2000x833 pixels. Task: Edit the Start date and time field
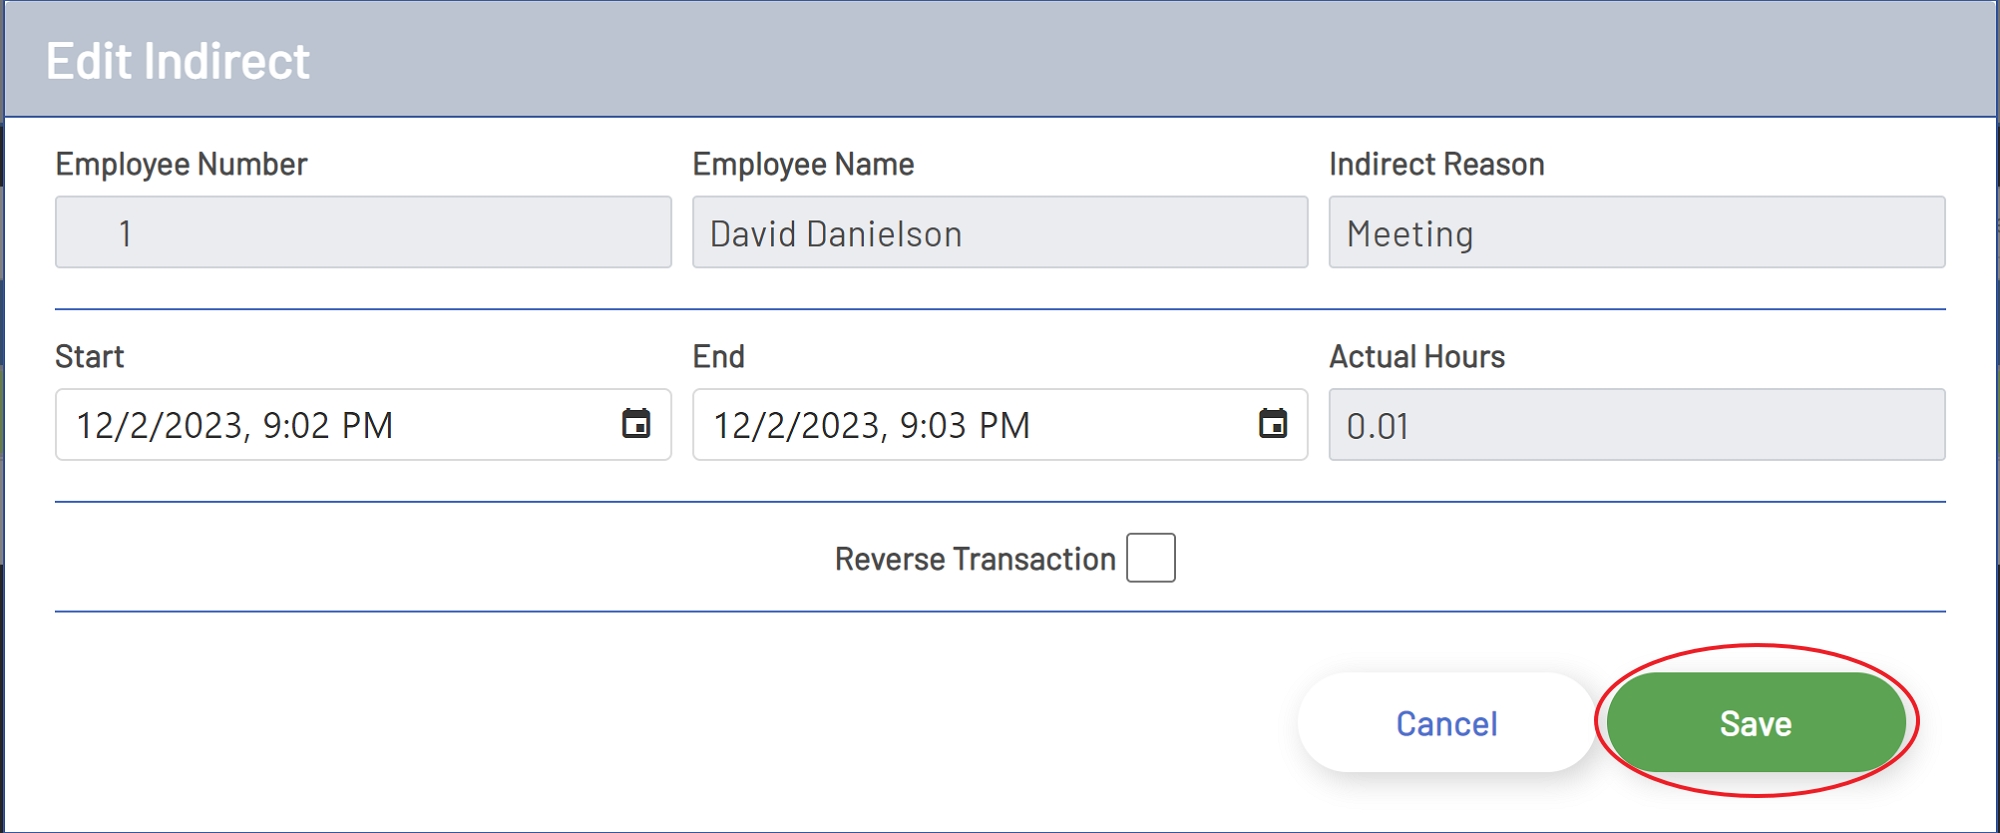pyautogui.click(x=363, y=425)
